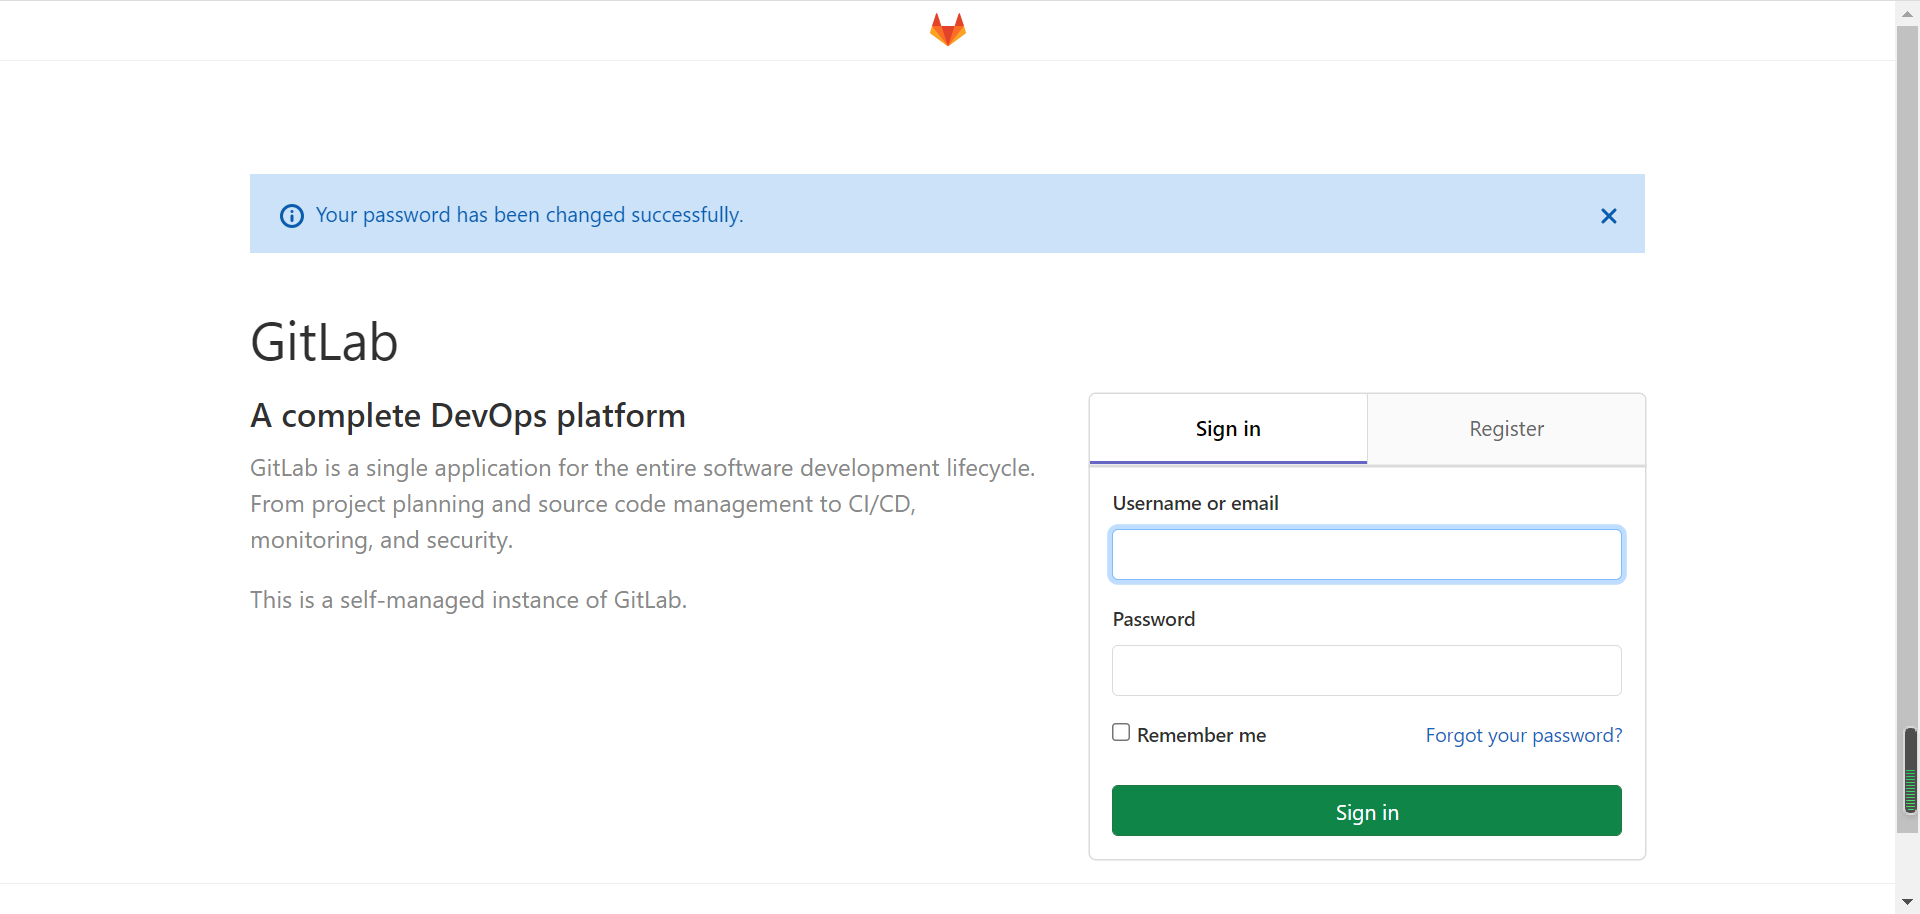Image resolution: width=1920 pixels, height=914 pixels.
Task: Click the 'GitLab' page title
Action: pyautogui.click(x=324, y=342)
